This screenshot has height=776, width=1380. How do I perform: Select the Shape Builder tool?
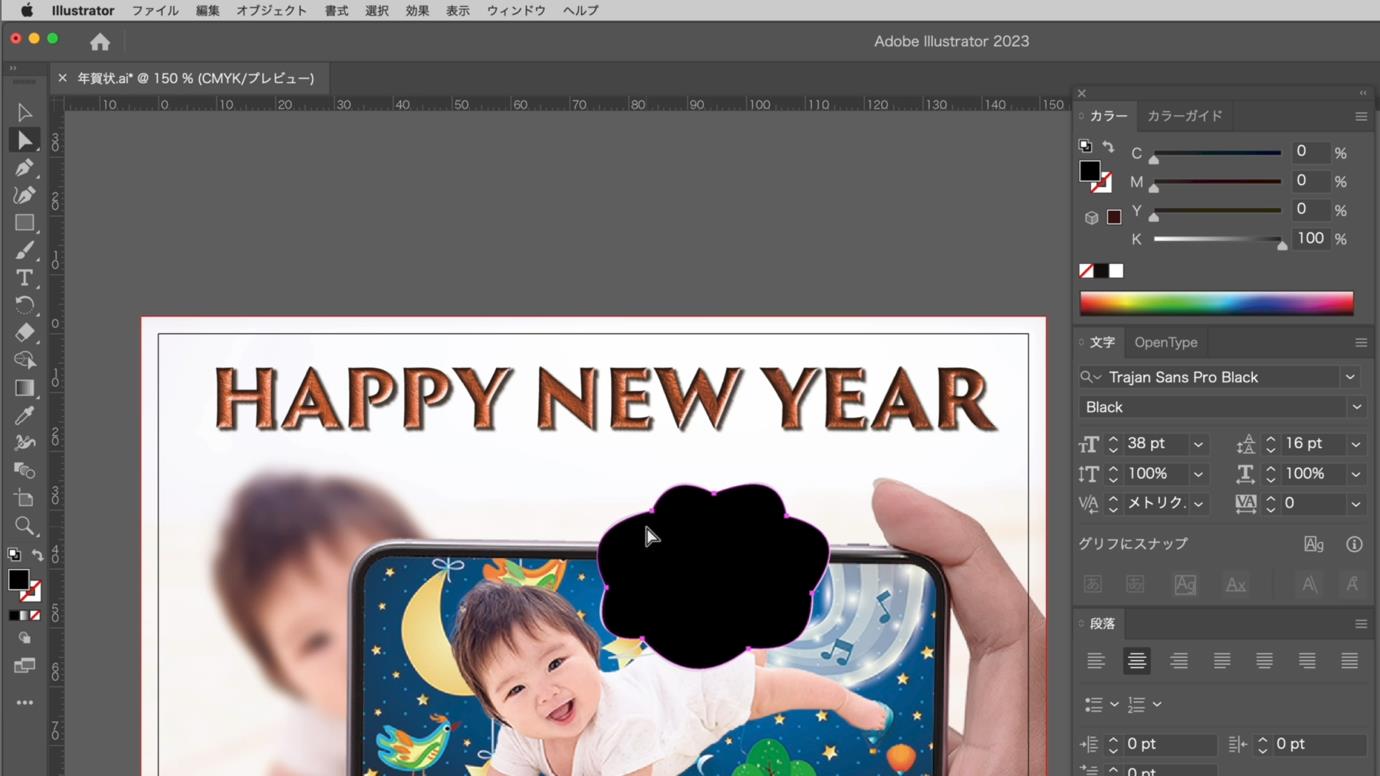24,360
